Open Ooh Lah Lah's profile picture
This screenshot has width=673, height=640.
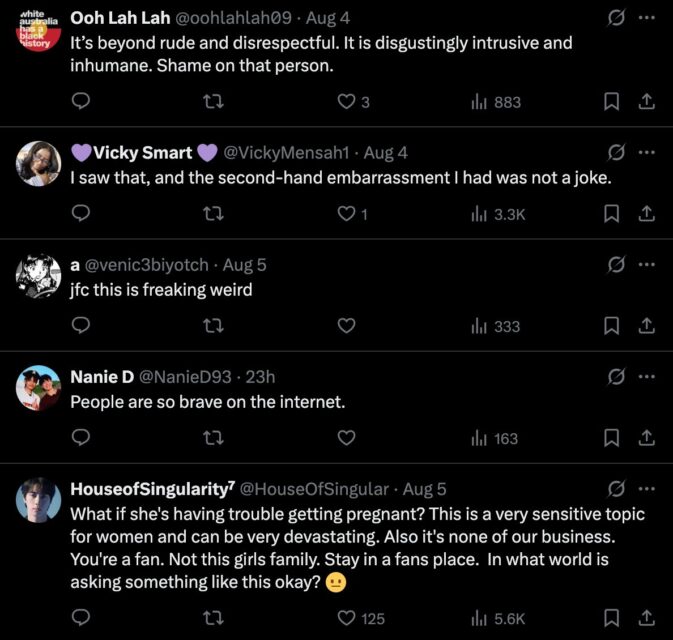click(38, 31)
